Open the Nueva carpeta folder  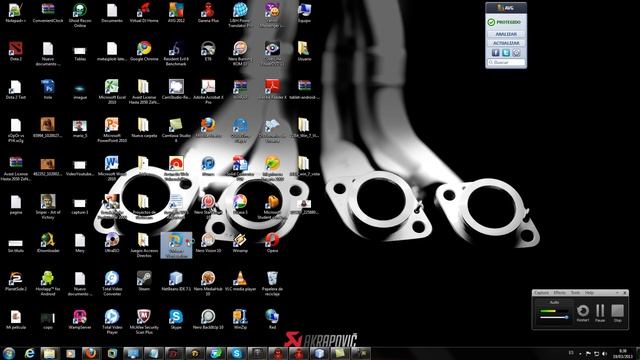[144, 128]
